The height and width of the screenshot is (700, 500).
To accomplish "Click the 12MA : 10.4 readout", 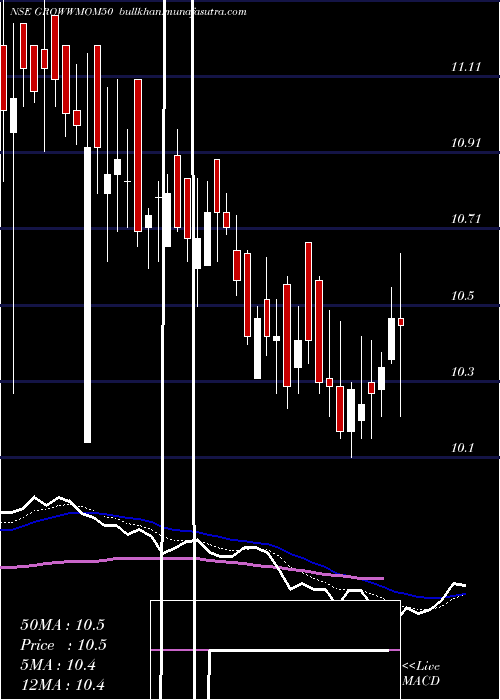I will [x=62, y=684].
